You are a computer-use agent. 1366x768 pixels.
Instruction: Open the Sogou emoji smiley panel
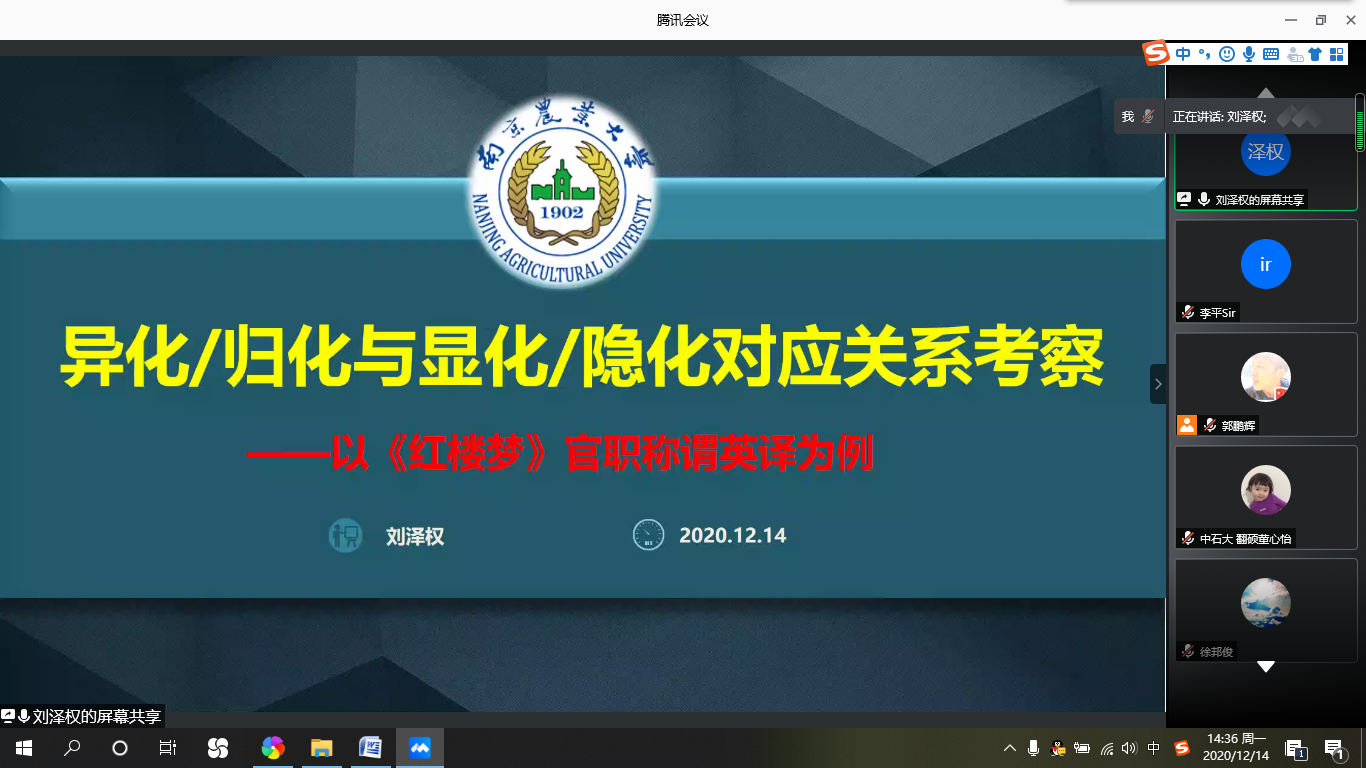(1227, 54)
